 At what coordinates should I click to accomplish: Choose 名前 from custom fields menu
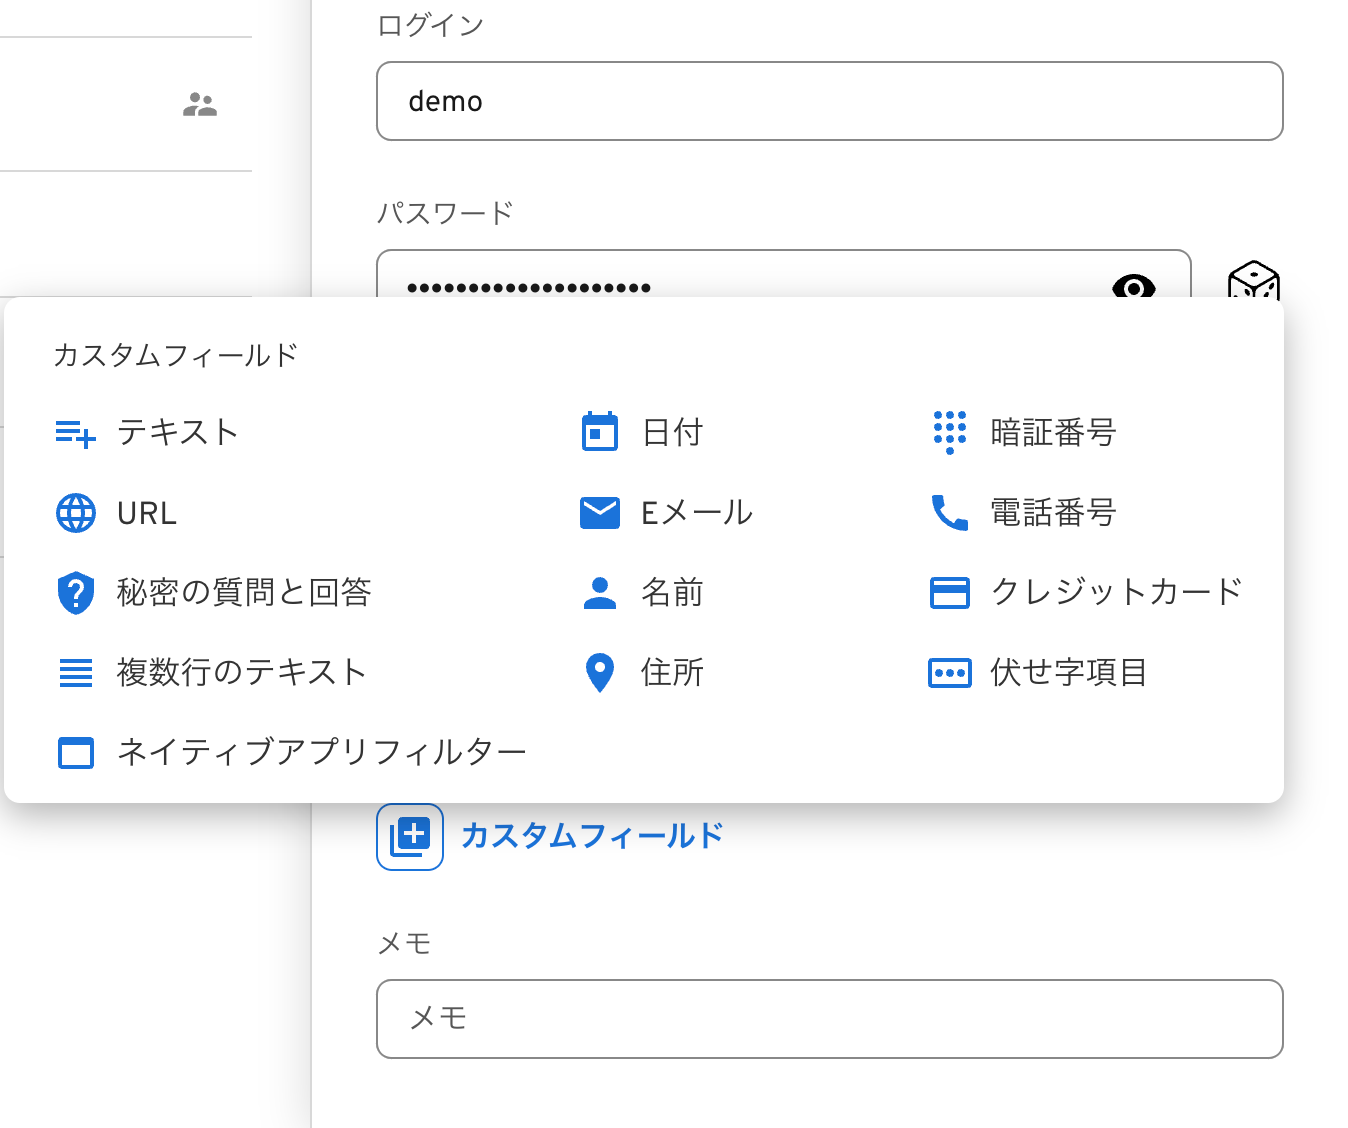coord(672,593)
